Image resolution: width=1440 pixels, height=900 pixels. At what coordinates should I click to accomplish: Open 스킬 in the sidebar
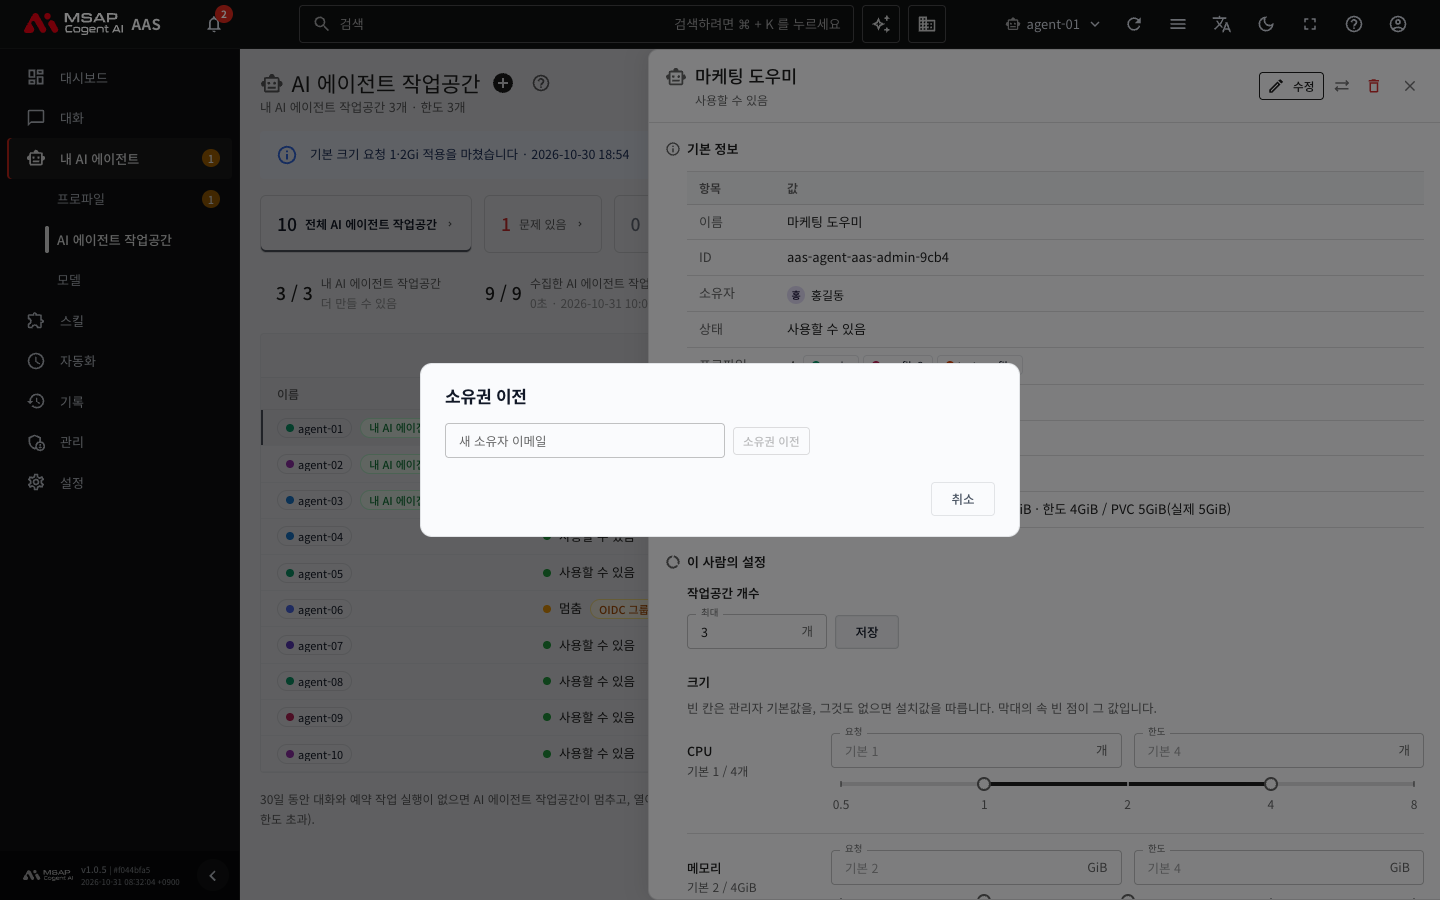click(120, 321)
